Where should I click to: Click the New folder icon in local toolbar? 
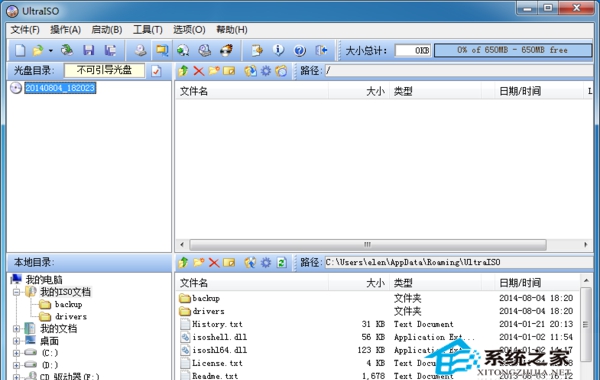(x=199, y=263)
